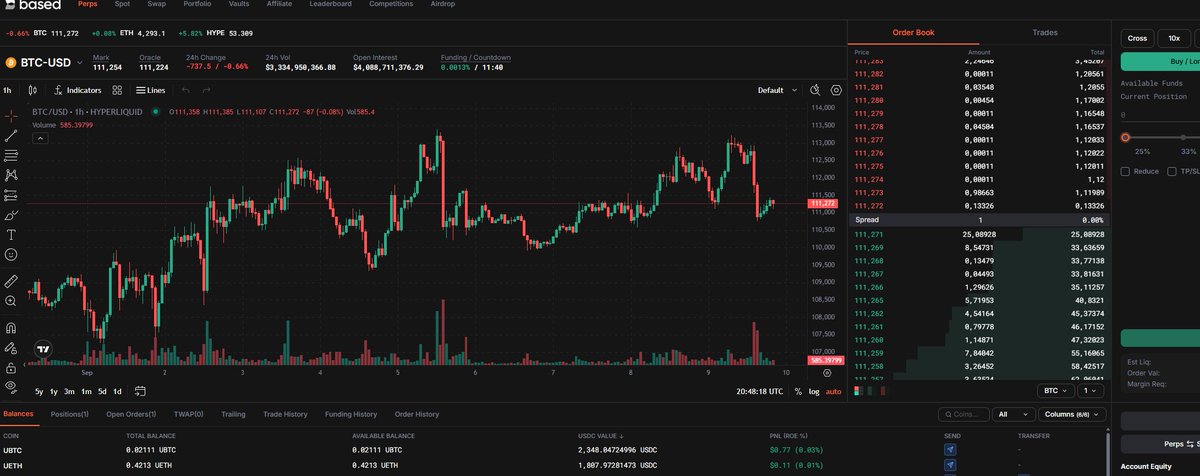
Task: Open the BTC denomination dropdown
Action: 1056,390
